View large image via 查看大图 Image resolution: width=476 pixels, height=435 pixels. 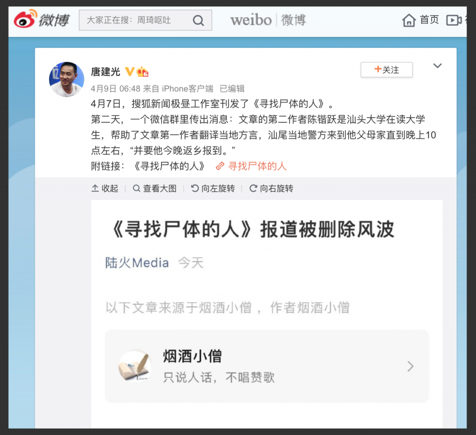154,188
